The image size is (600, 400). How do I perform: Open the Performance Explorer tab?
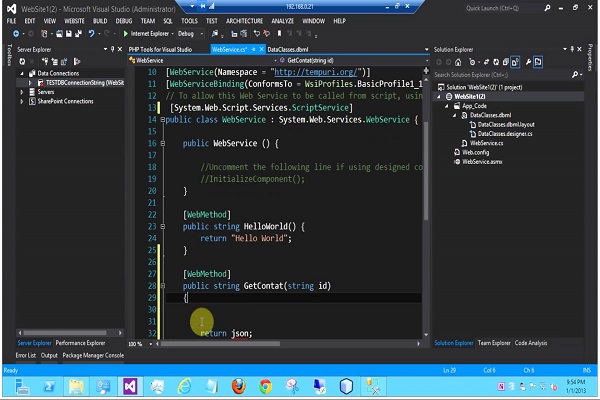(x=80, y=343)
